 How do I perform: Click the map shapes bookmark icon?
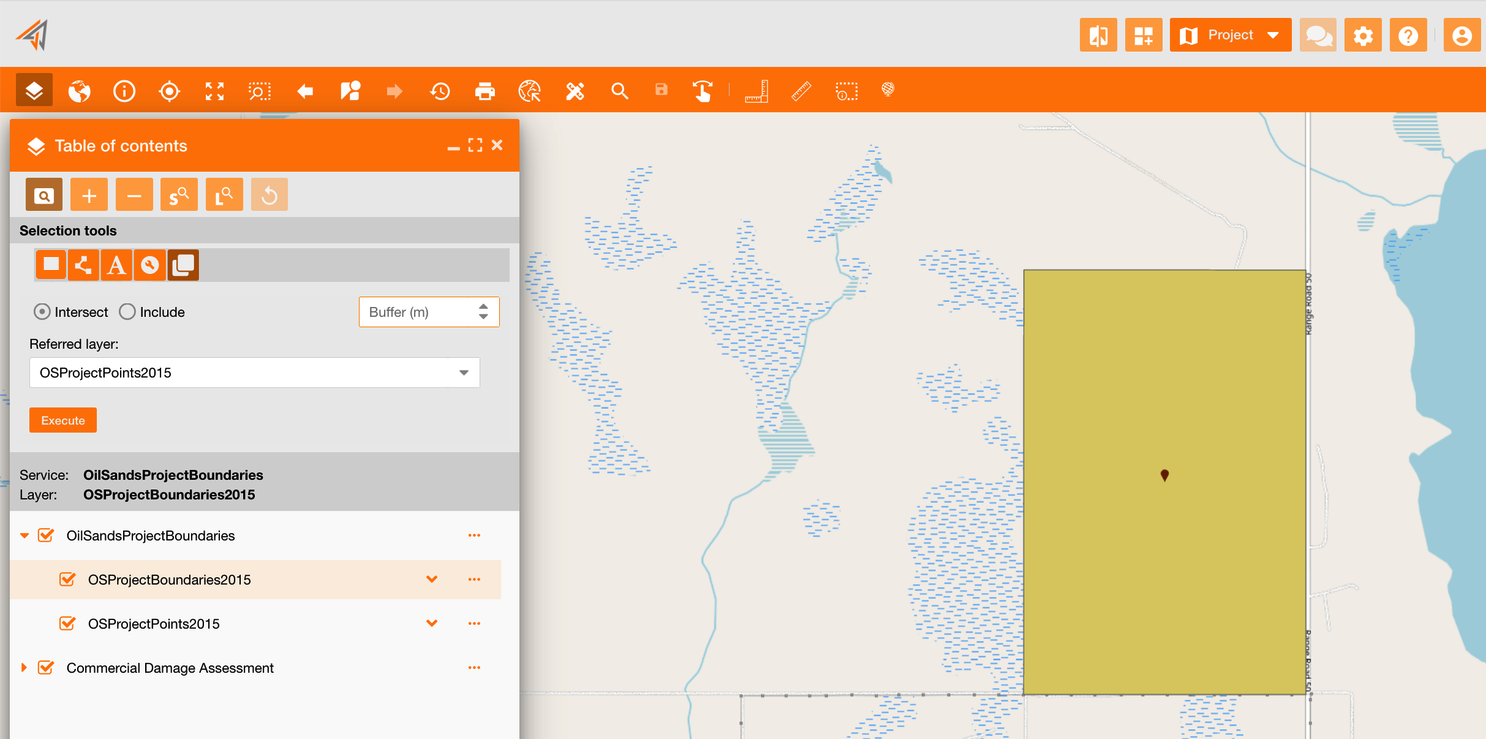[x=350, y=91]
